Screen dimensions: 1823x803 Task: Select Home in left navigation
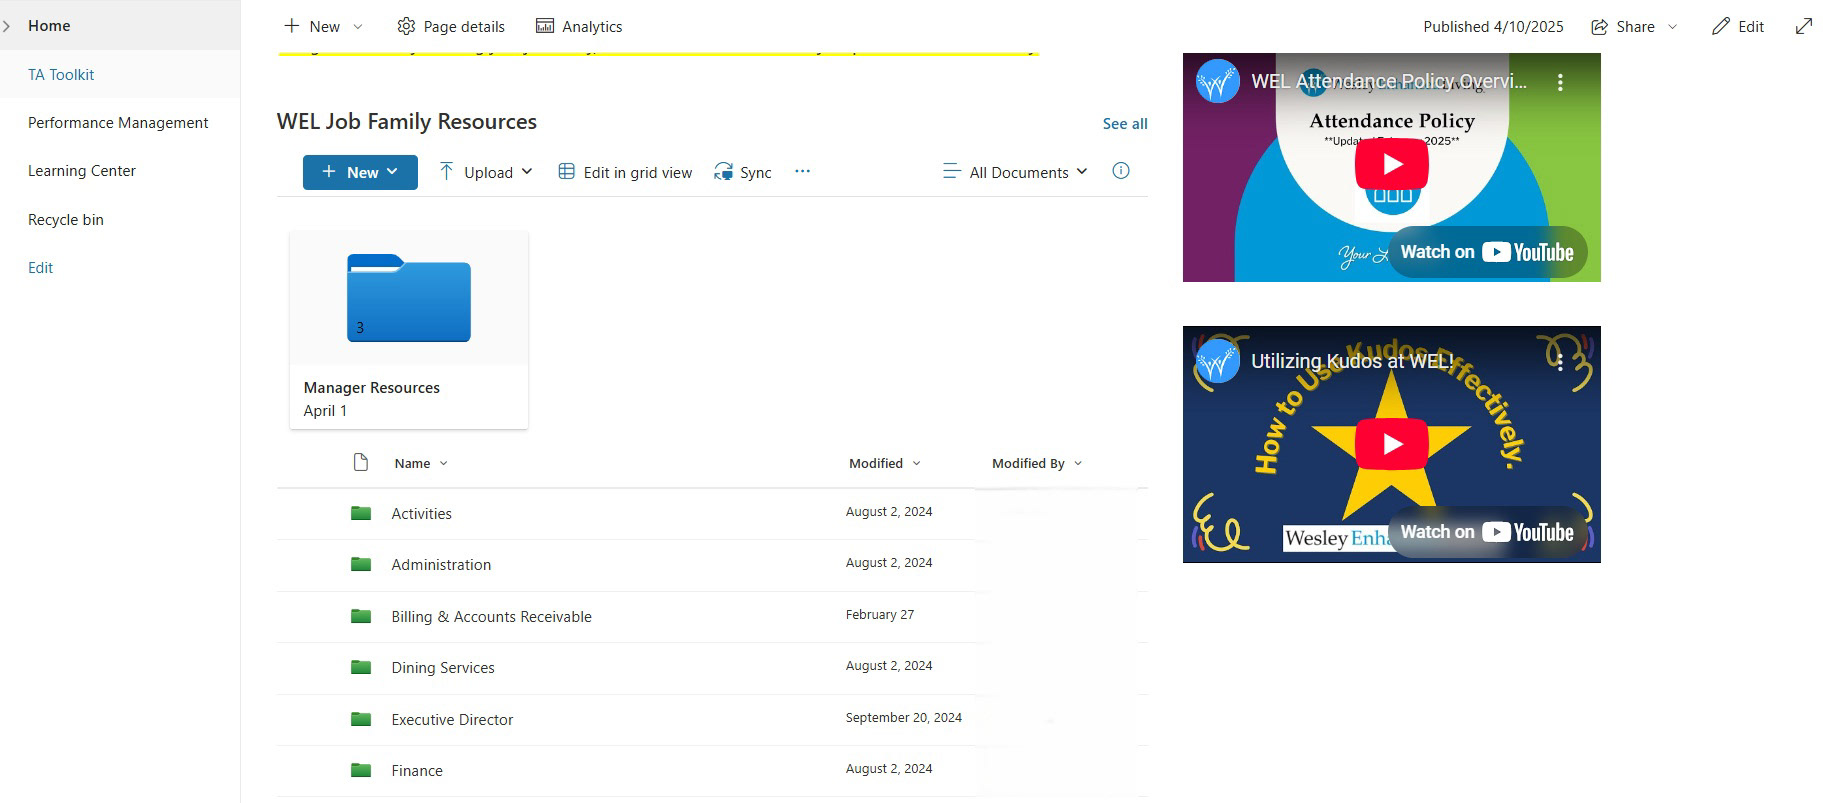click(49, 26)
